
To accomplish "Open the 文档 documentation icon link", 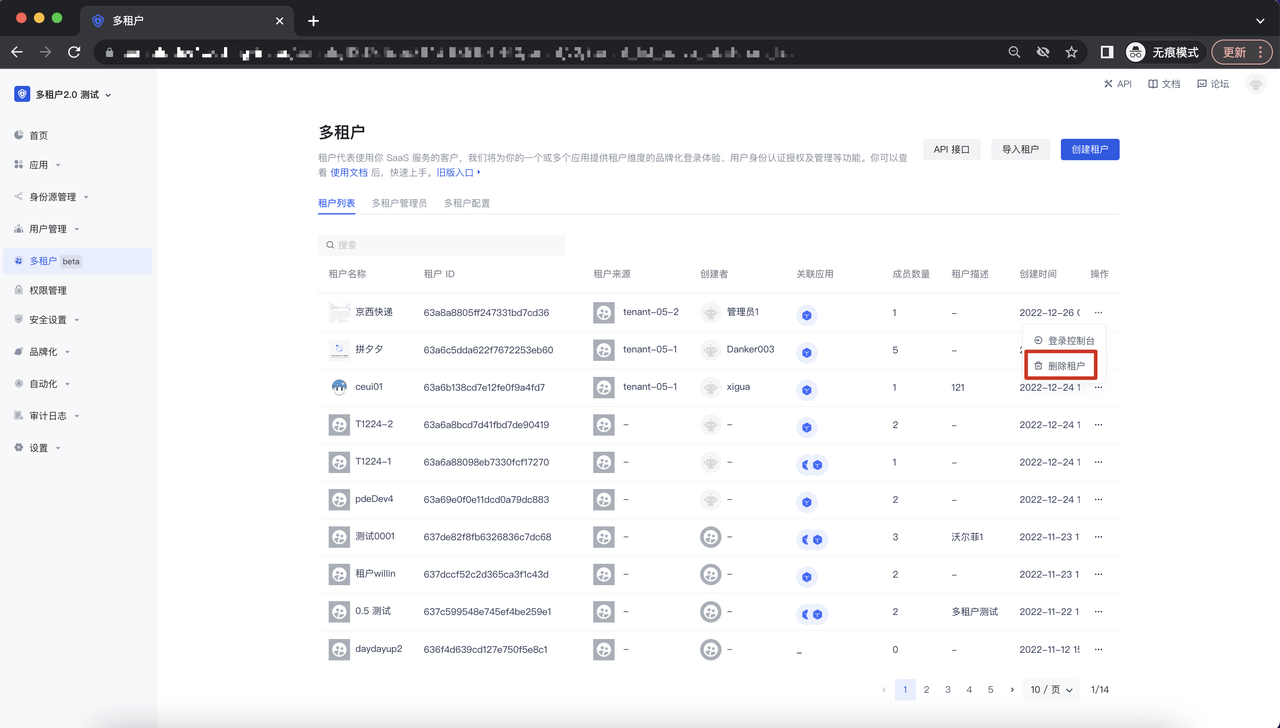I will (1164, 84).
